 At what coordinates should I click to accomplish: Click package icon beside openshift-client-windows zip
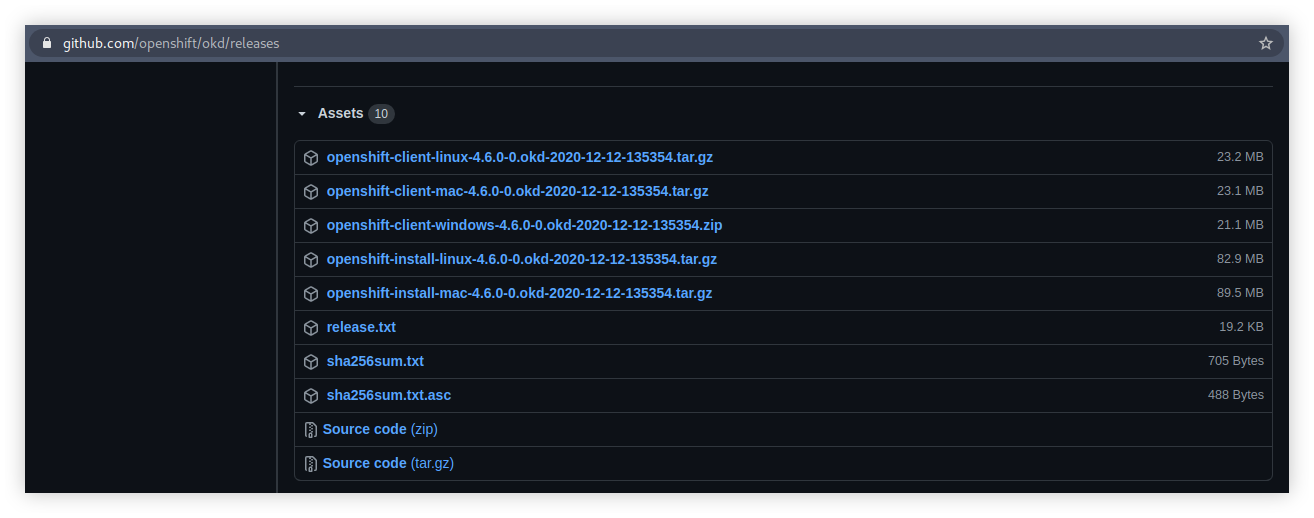pyautogui.click(x=311, y=226)
